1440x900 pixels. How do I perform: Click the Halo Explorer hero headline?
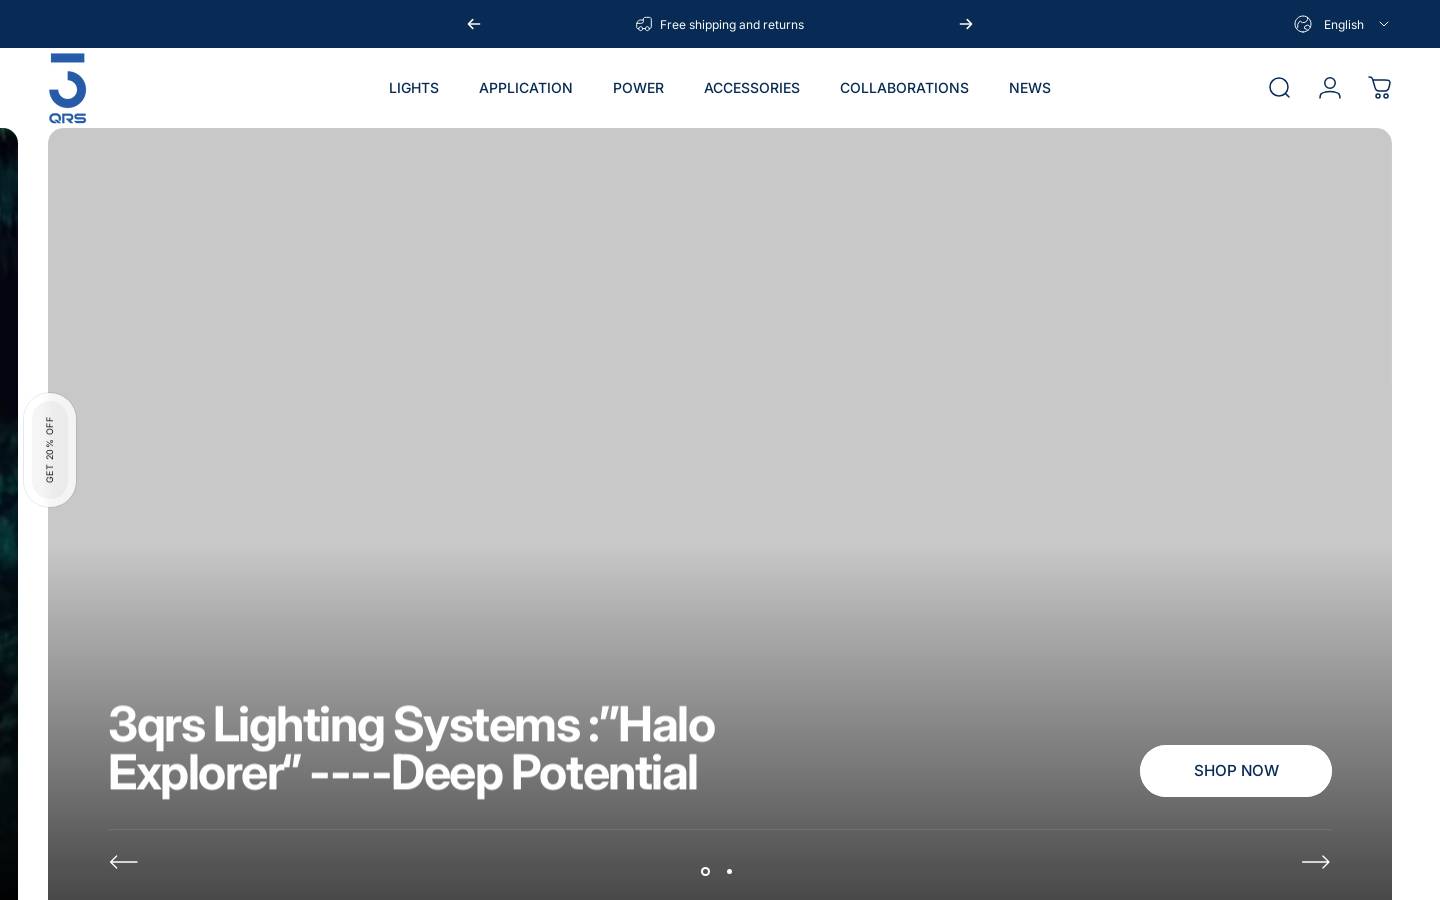click(x=412, y=749)
